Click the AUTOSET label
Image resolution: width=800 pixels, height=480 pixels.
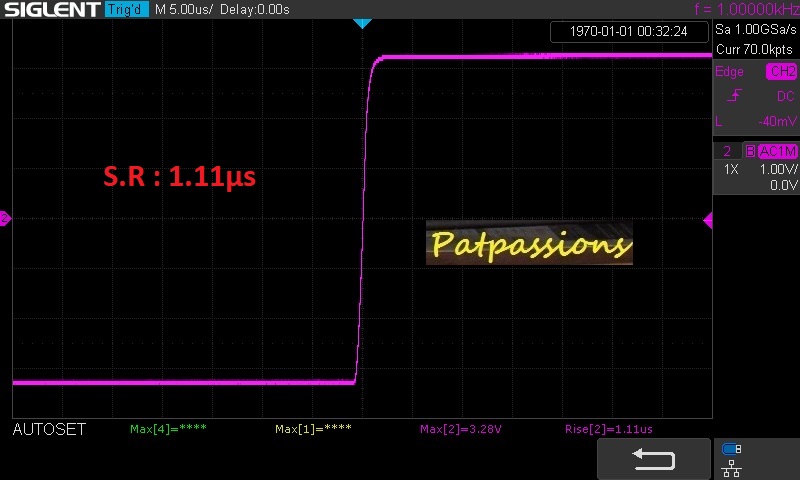pyautogui.click(x=49, y=429)
